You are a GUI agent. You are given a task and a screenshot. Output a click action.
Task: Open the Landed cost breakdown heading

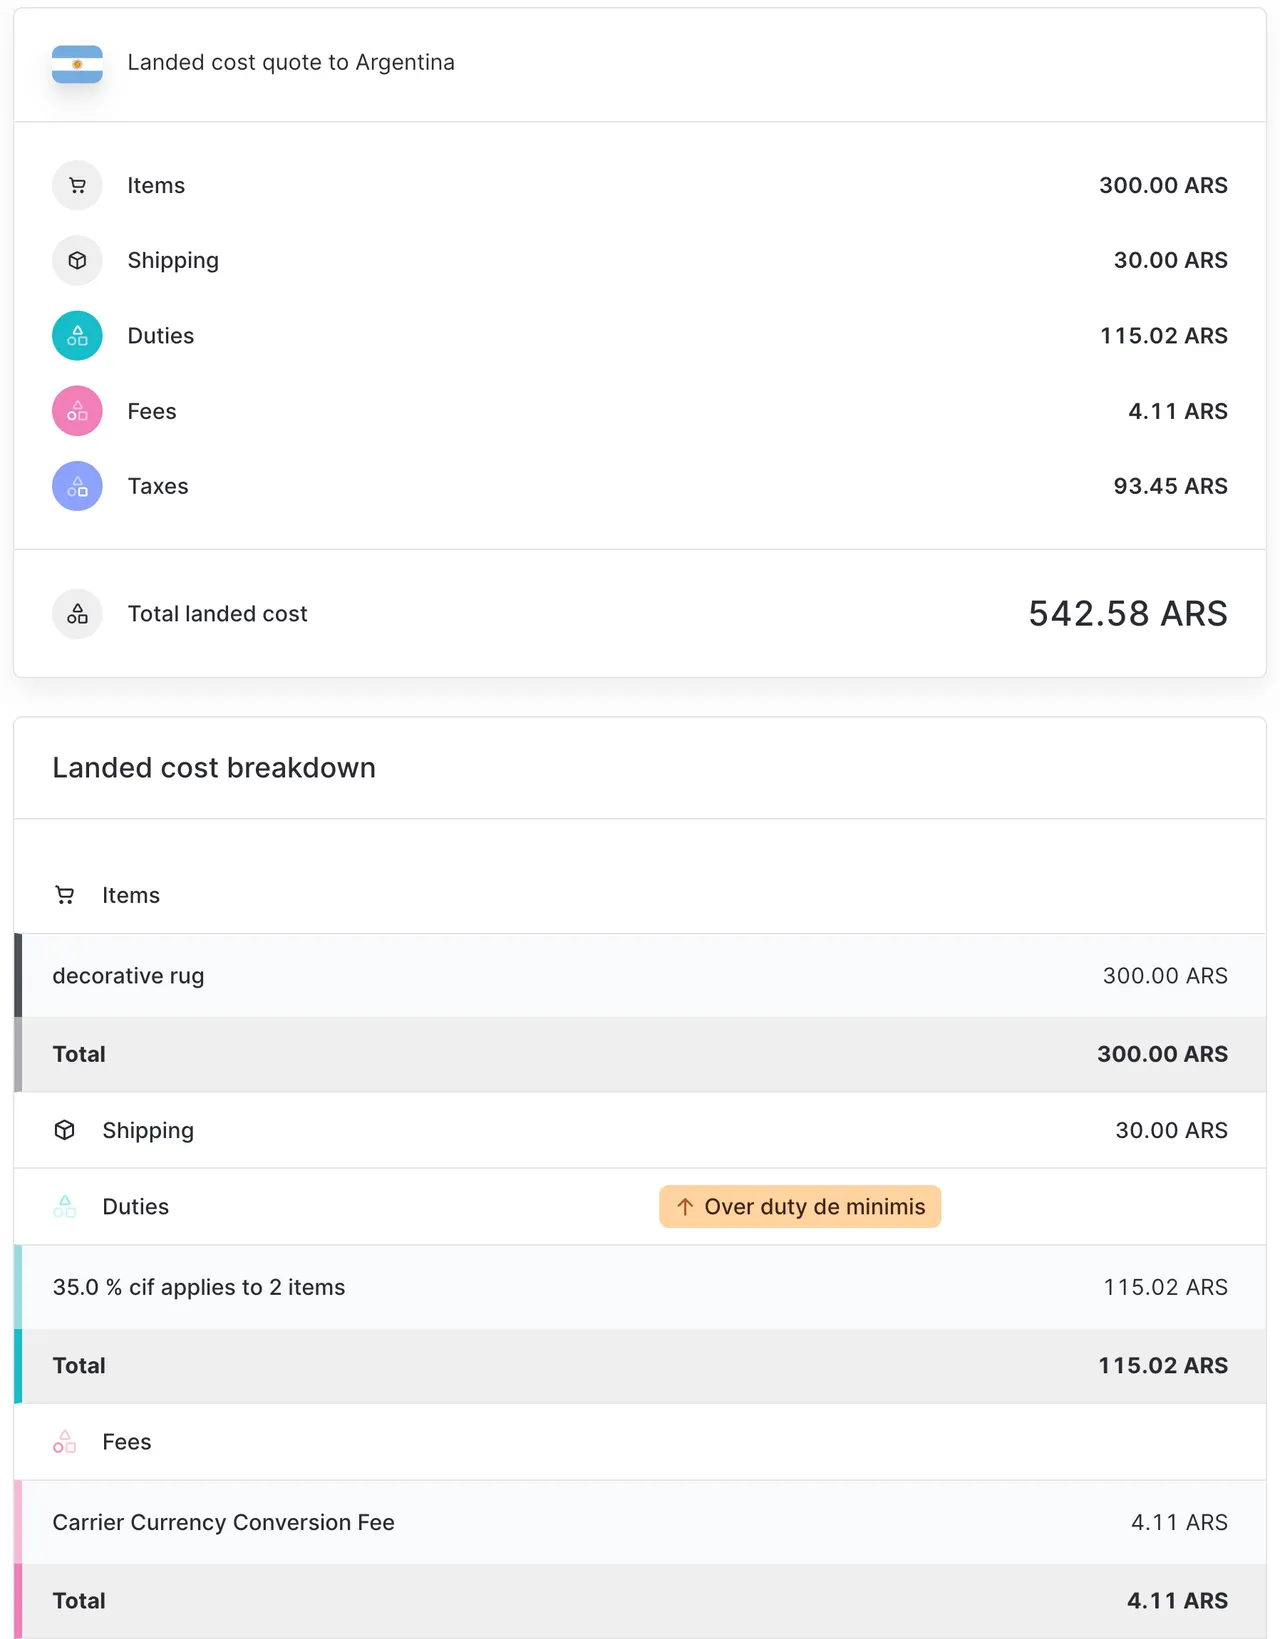(x=213, y=768)
